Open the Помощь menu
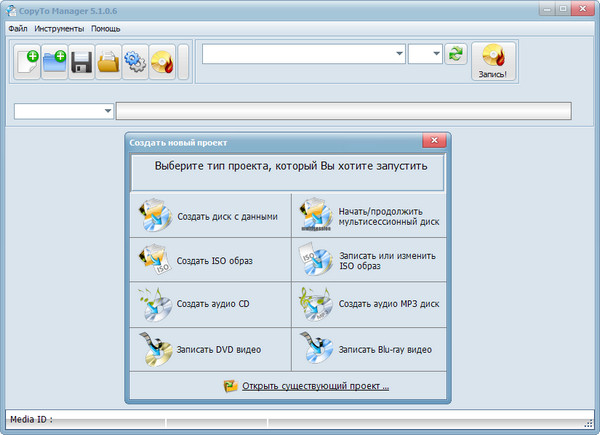Screen dimensions: 600x435 point(106,29)
